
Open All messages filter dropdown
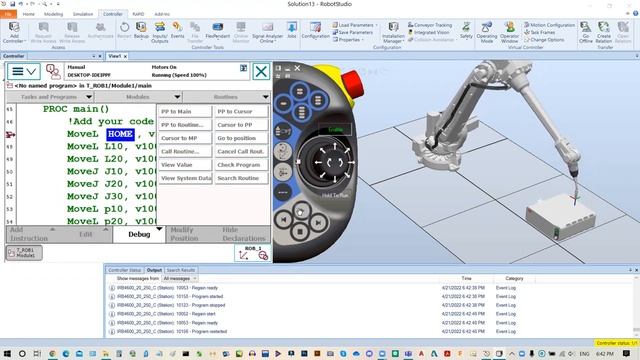(180, 278)
